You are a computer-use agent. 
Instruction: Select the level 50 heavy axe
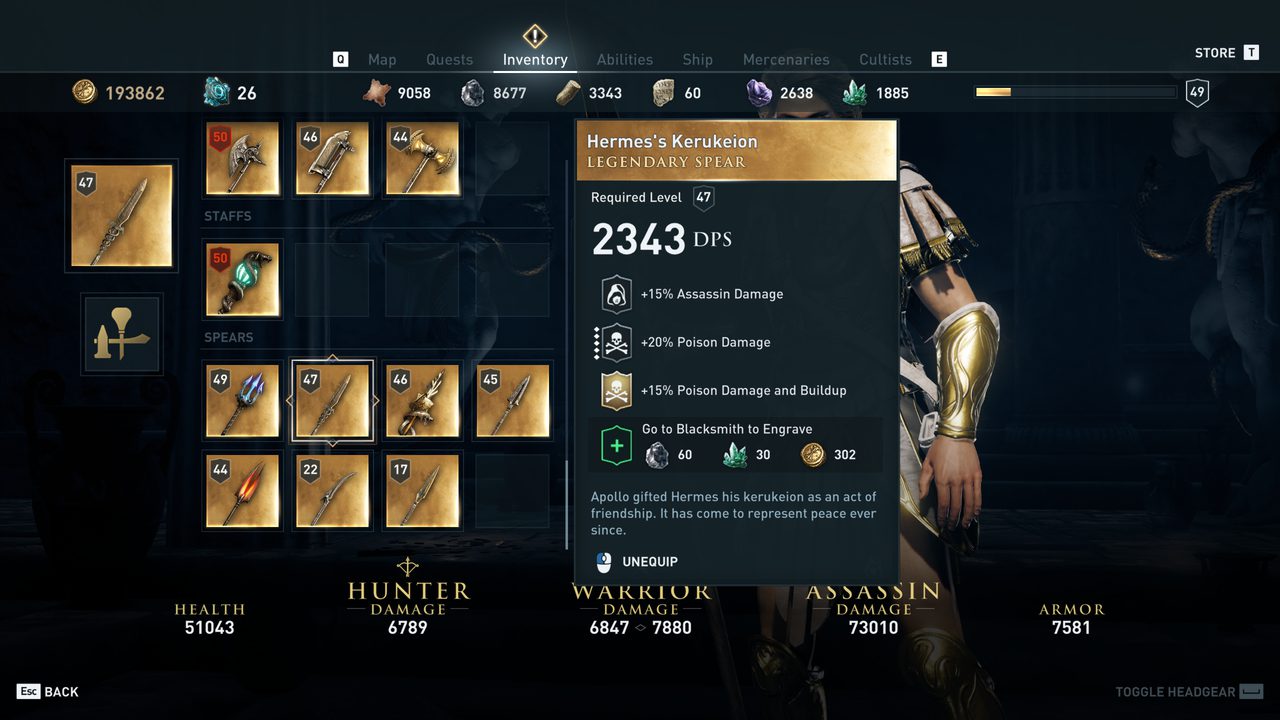[x=243, y=158]
